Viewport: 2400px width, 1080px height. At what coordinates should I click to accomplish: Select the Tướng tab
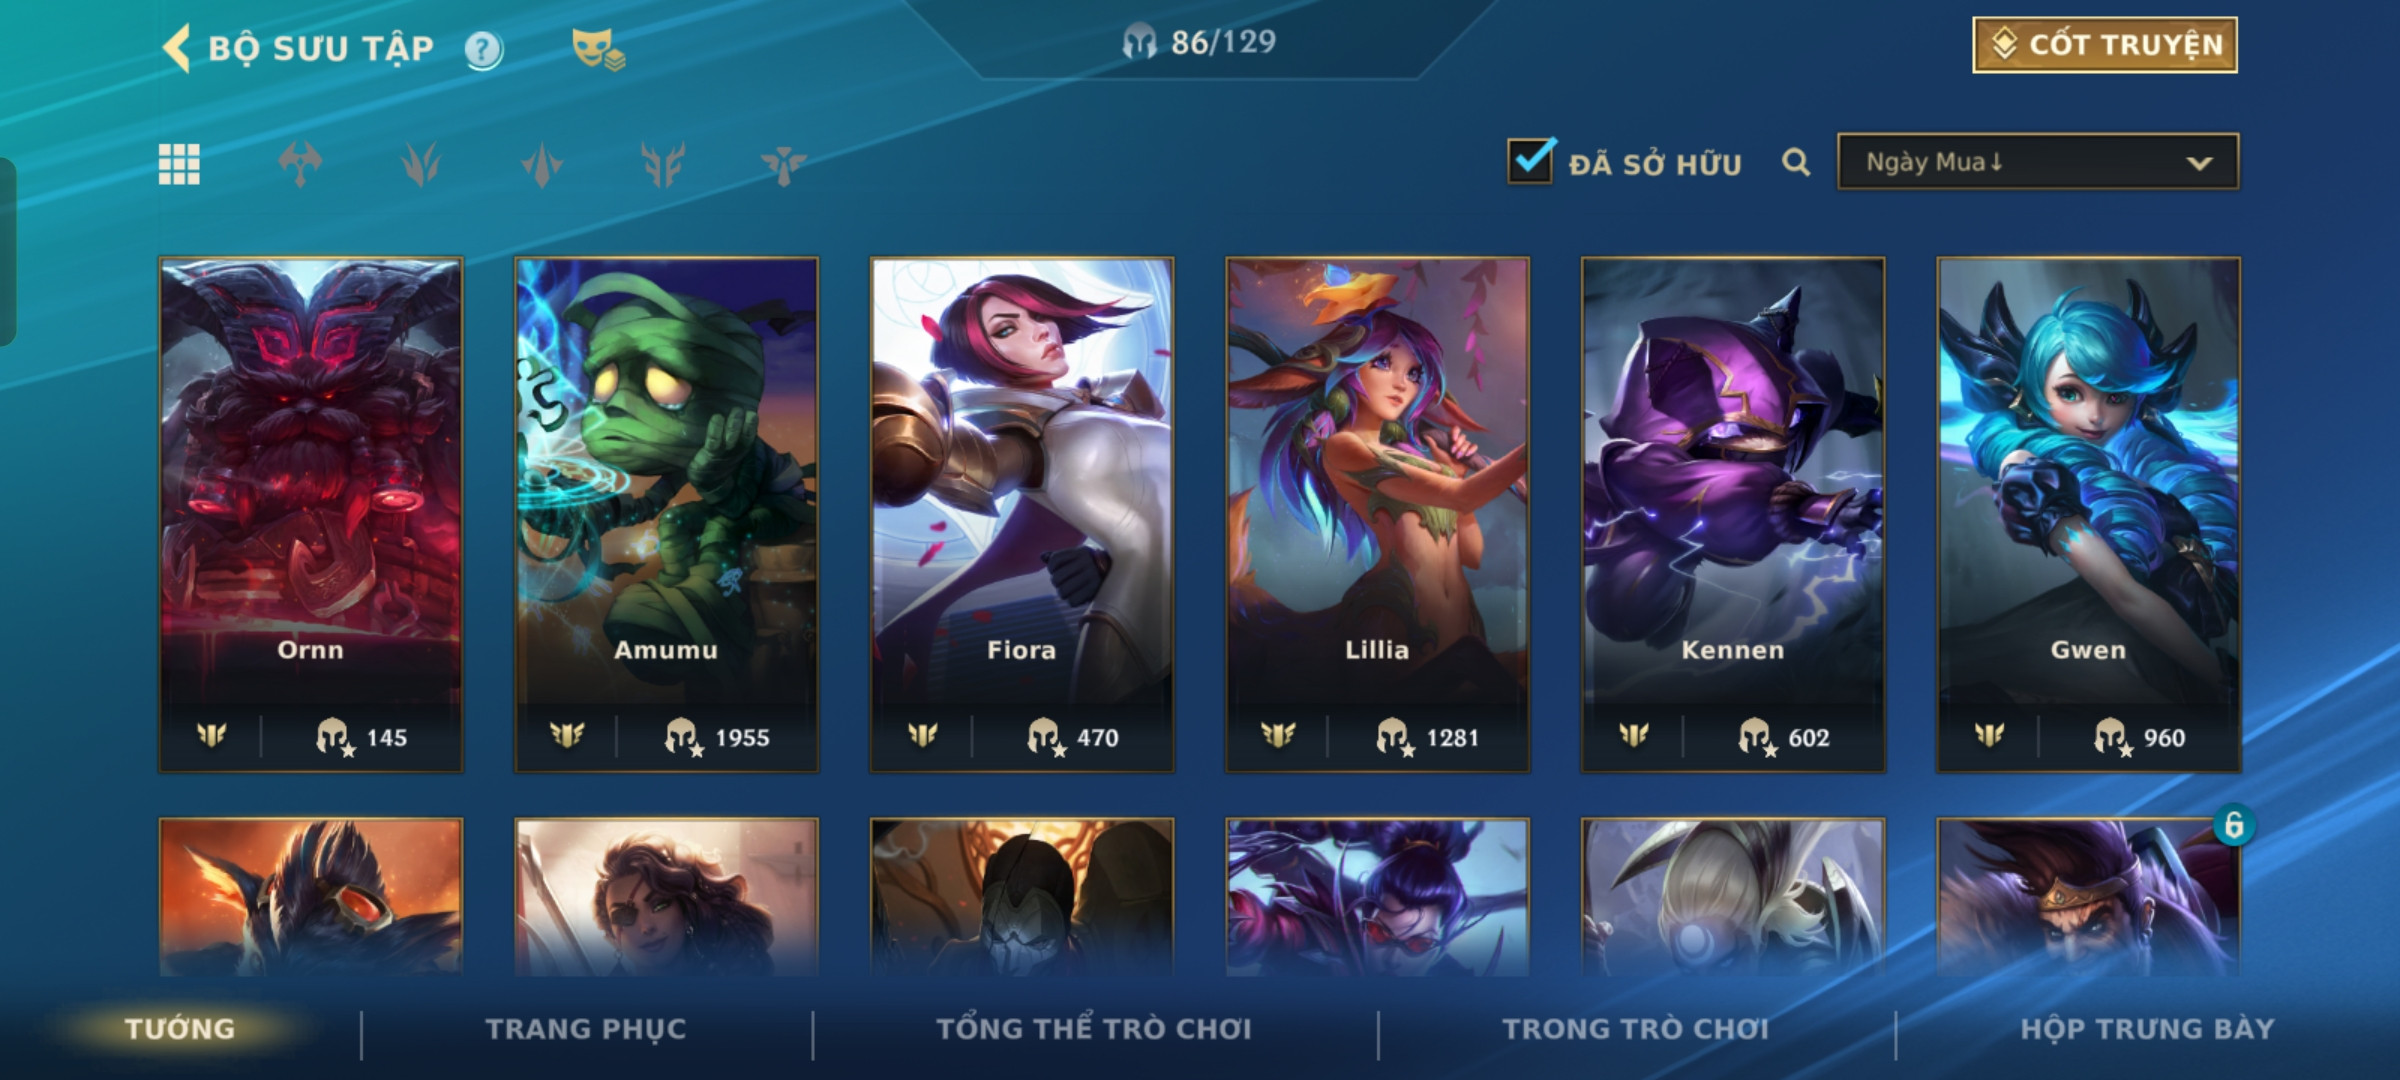(180, 1029)
